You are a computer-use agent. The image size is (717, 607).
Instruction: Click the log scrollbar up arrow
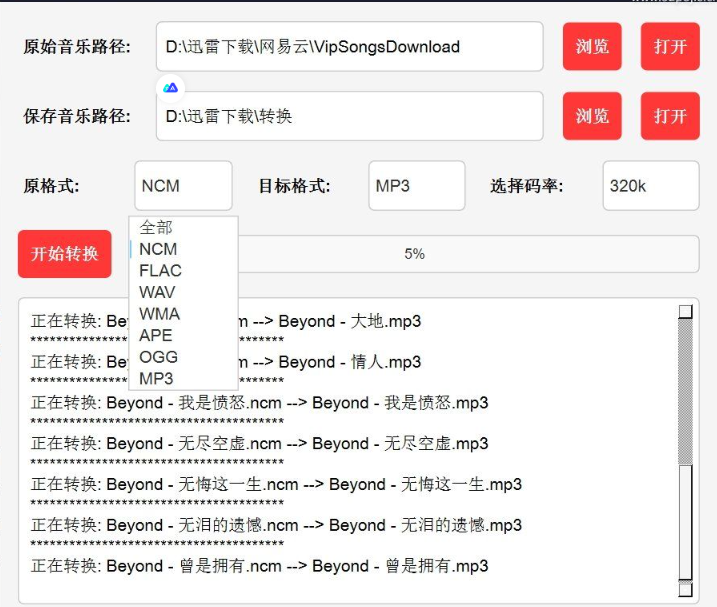(x=685, y=312)
